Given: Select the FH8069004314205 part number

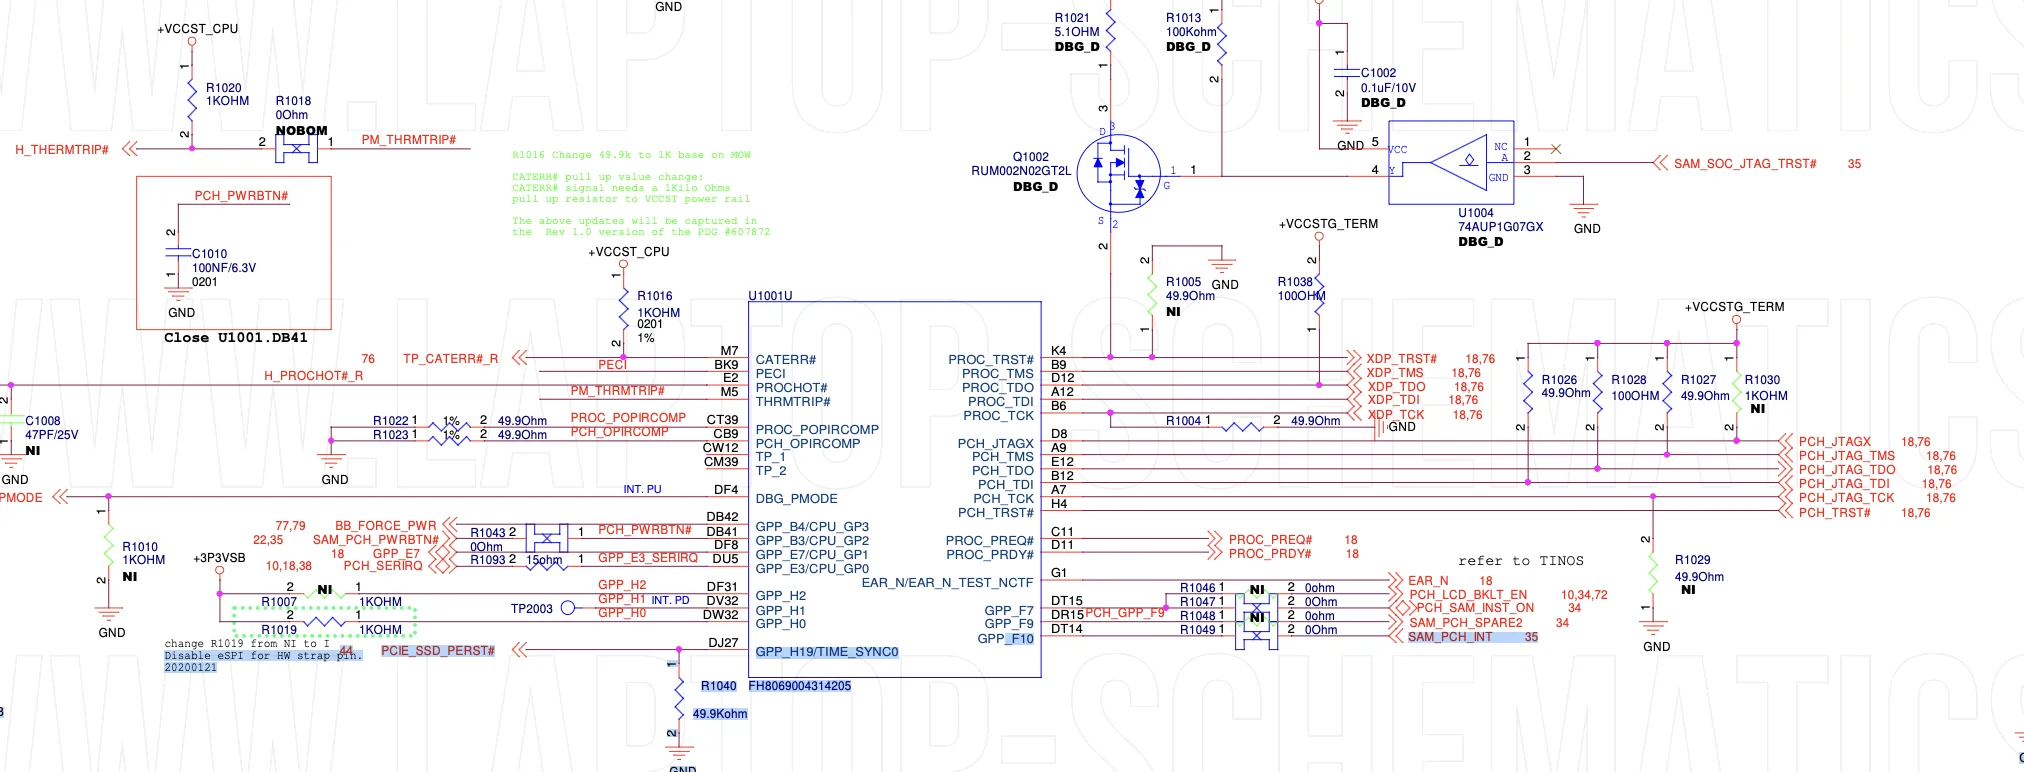Looking at the screenshot, I should (x=800, y=686).
